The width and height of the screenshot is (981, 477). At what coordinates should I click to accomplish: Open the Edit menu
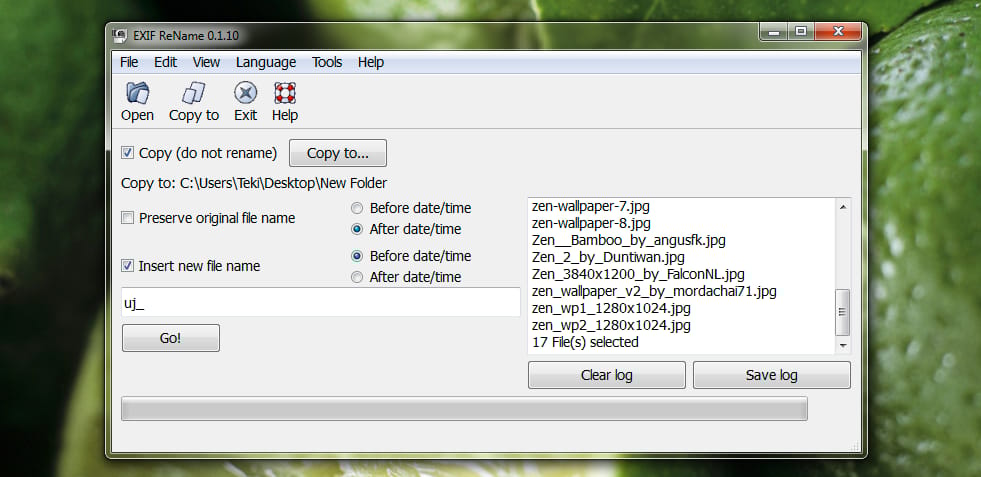(x=165, y=62)
